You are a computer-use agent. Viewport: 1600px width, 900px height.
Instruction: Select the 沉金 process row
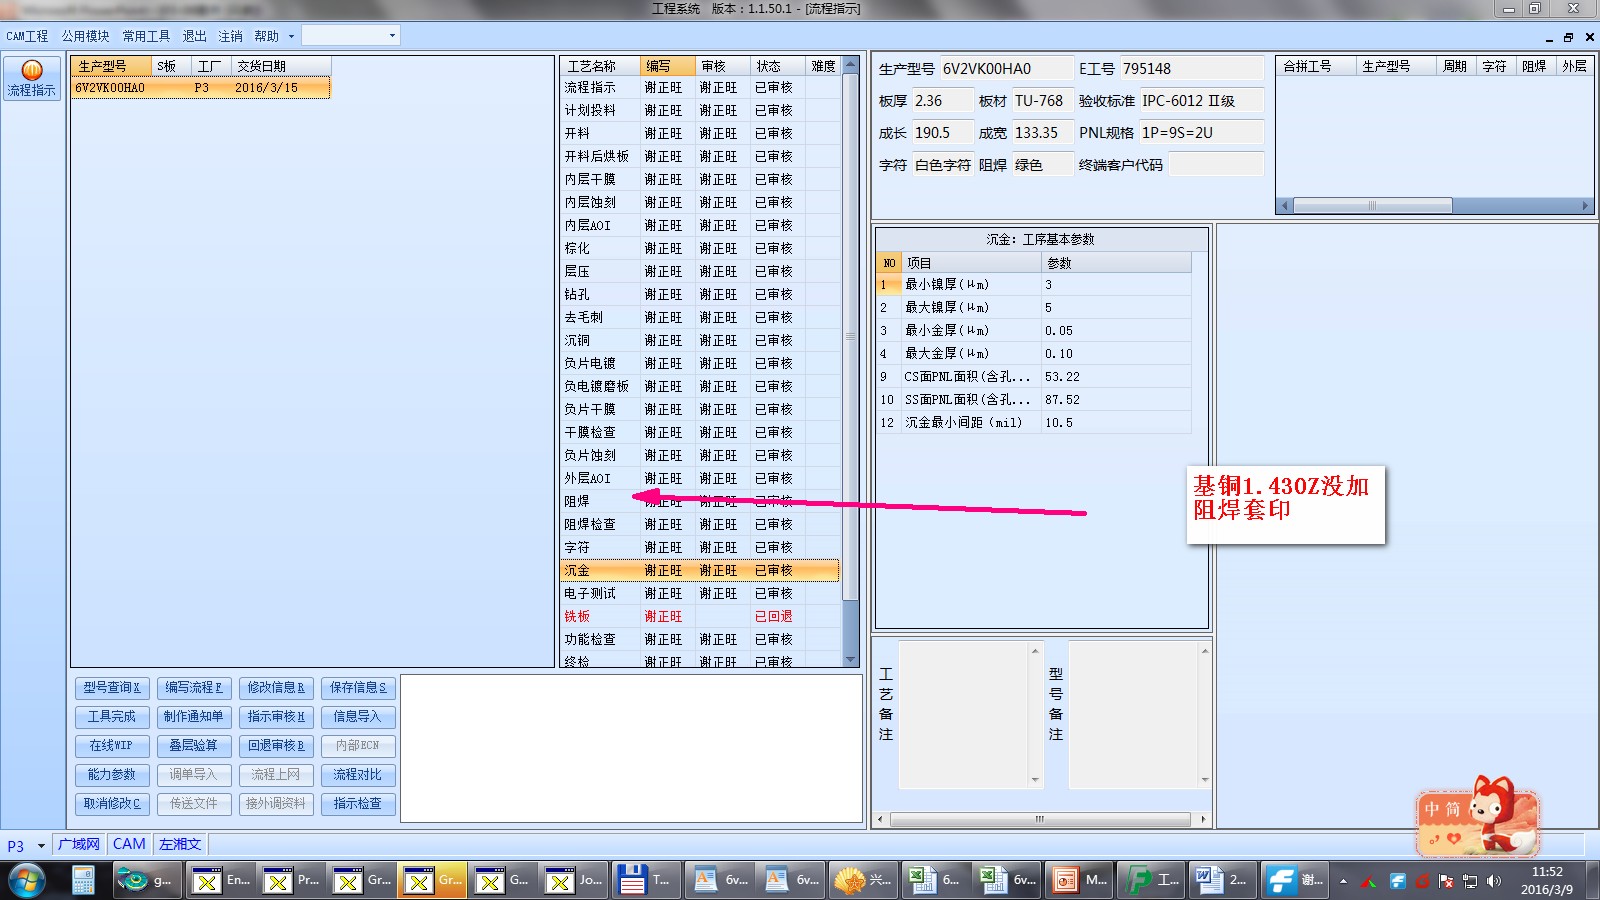[x=700, y=571]
